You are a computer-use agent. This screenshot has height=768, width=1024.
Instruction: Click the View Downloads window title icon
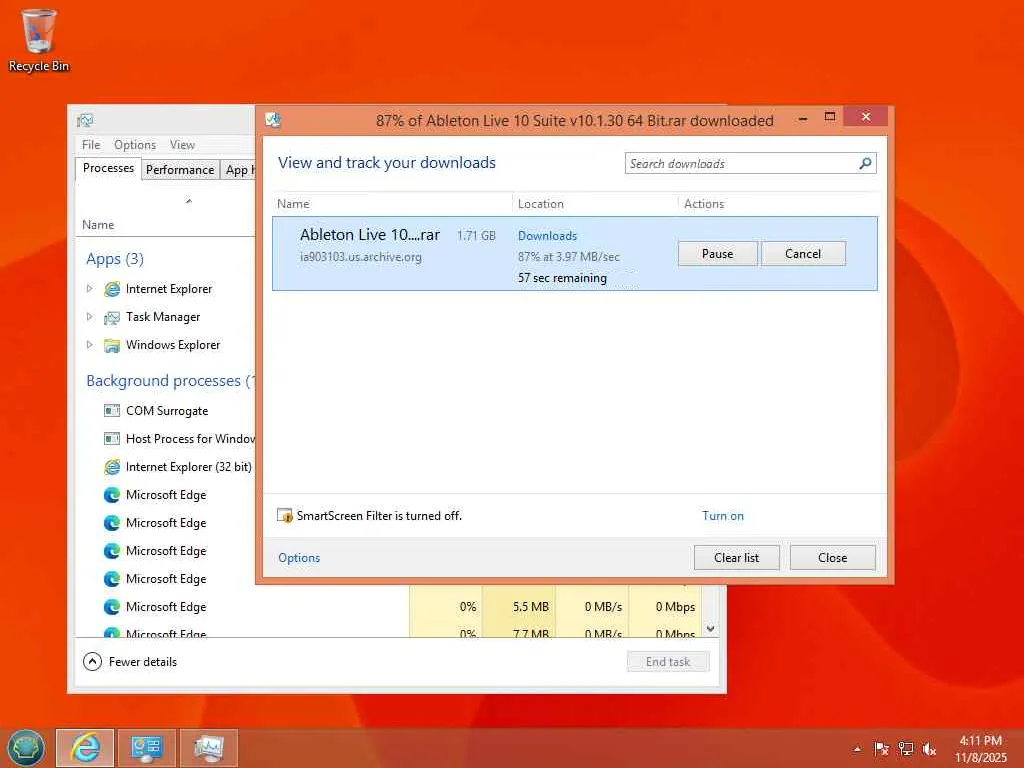pyautogui.click(x=273, y=120)
